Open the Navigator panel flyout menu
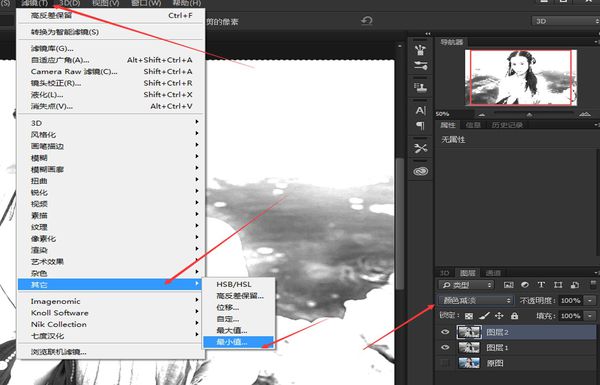The height and width of the screenshot is (385, 600). pyautogui.click(x=596, y=42)
